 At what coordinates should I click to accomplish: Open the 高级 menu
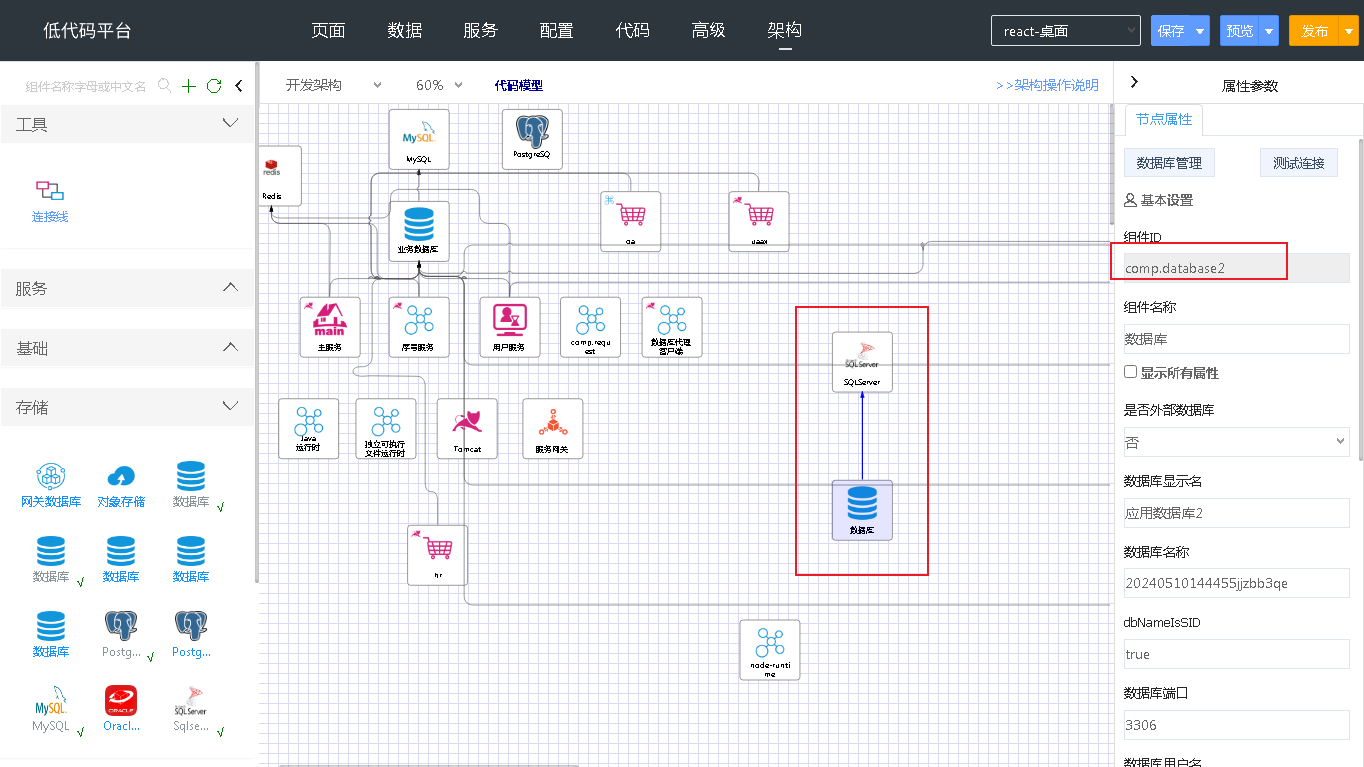pos(708,31)
